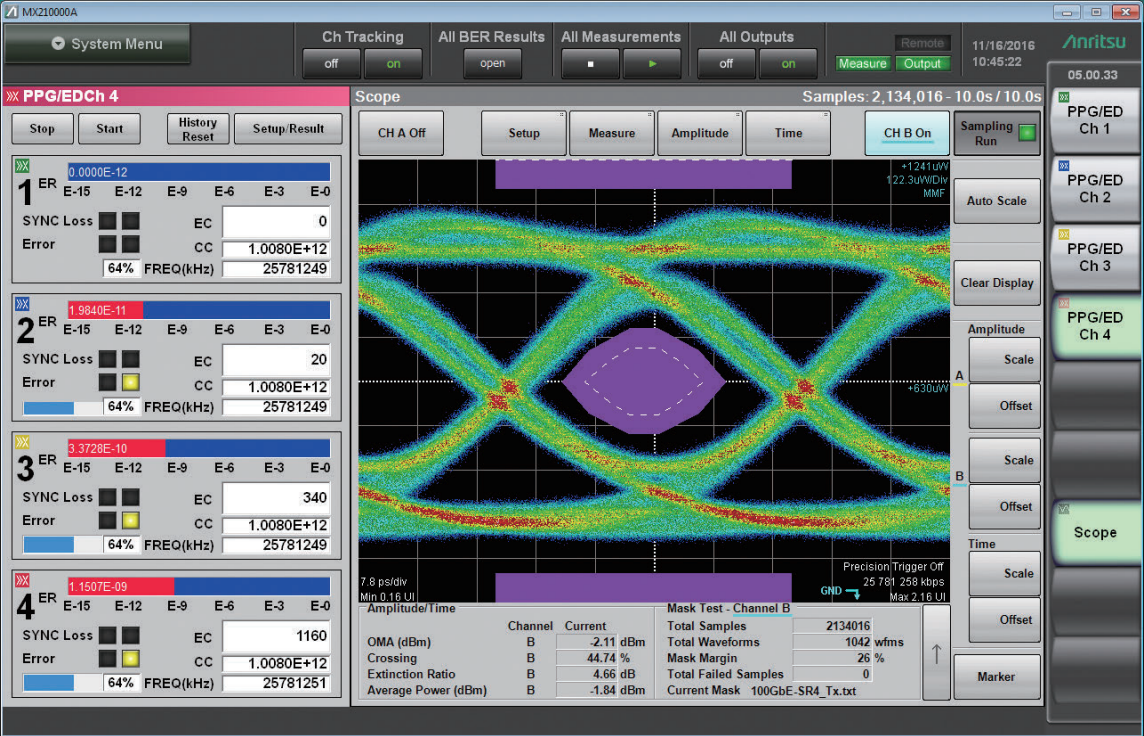Screen dimensions: 1144x736
Task: Click channel 1 green arrow icon
Action: pos(22,166)
